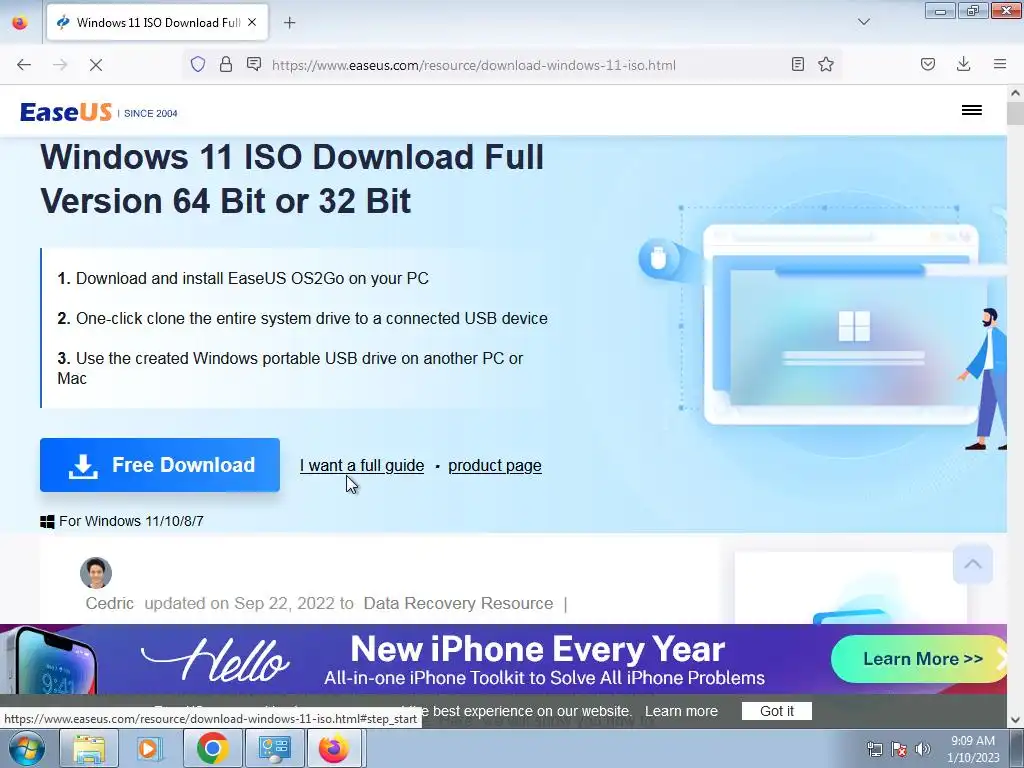This screenshot has height=768, width=1024.
Task: Open the tracking protection shield icon
Action: (x=198, y=64)
